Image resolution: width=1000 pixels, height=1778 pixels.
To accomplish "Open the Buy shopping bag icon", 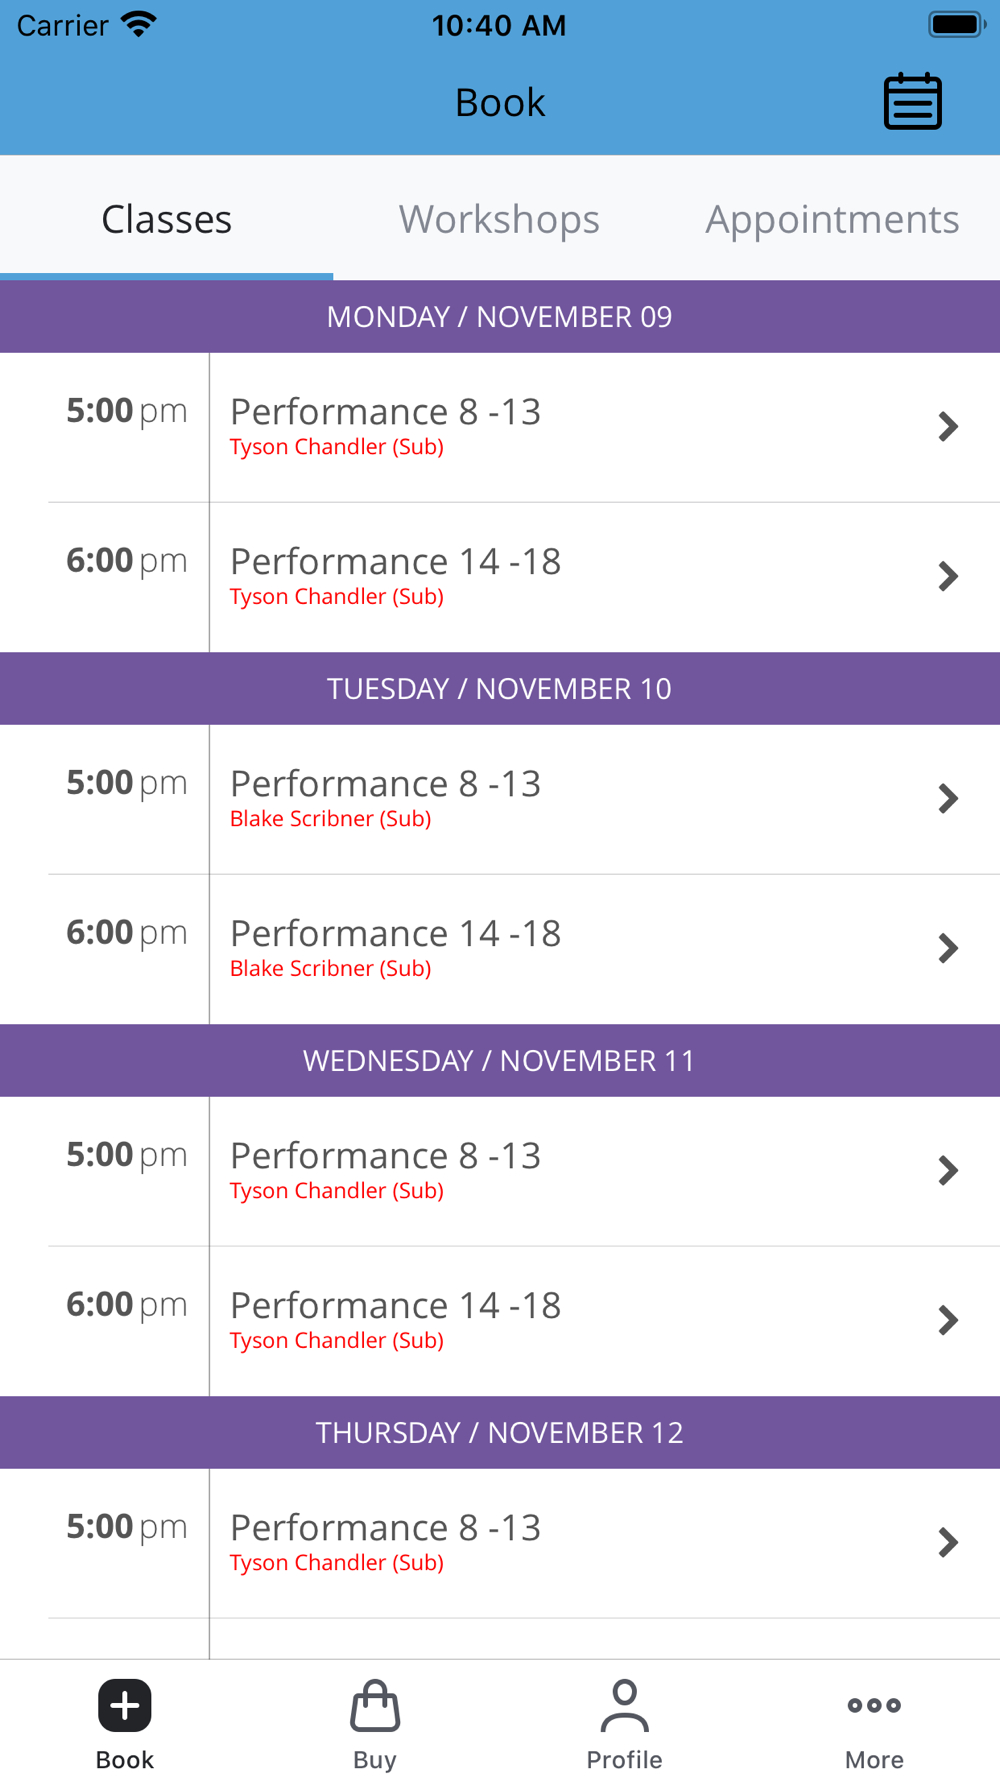I will 375,1705.
